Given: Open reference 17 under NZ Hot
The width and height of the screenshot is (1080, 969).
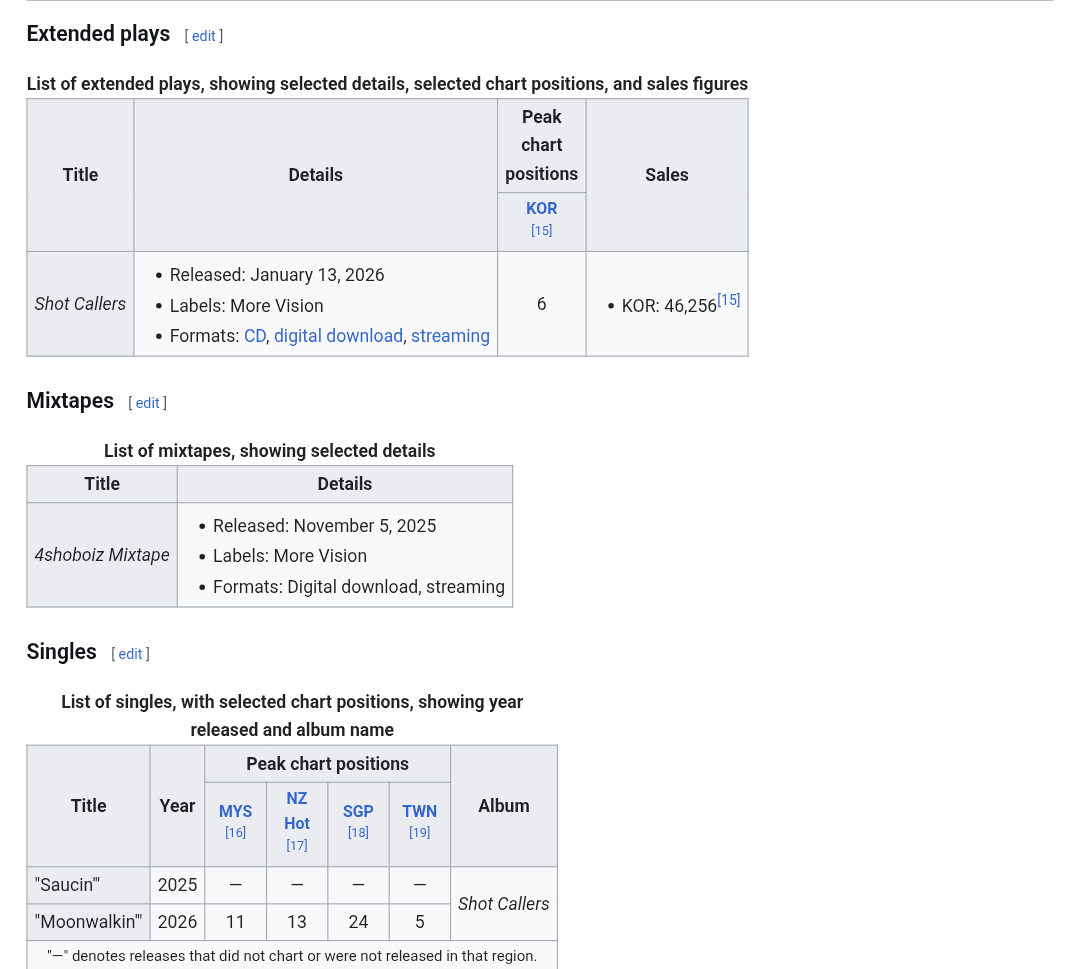Looking at the screenshot, I should [x=297, y=845].
